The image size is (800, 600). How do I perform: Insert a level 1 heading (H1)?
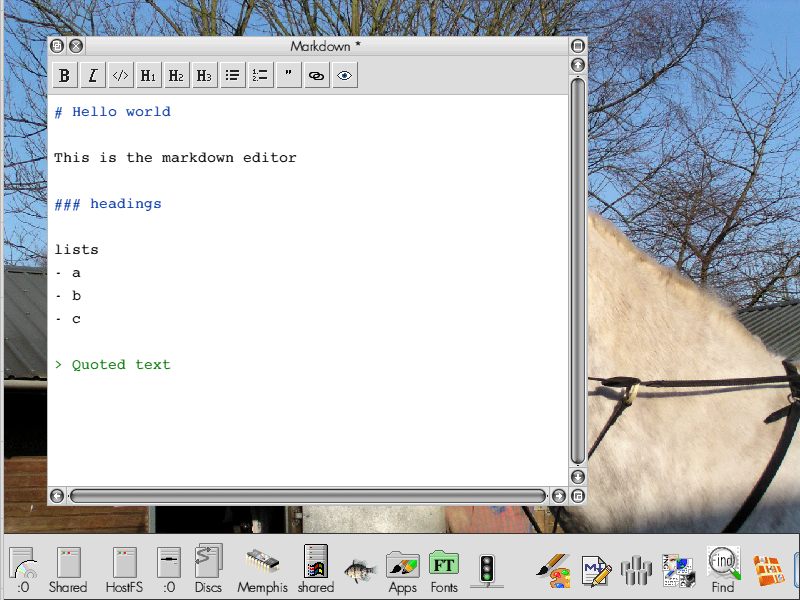coord(148,76)
